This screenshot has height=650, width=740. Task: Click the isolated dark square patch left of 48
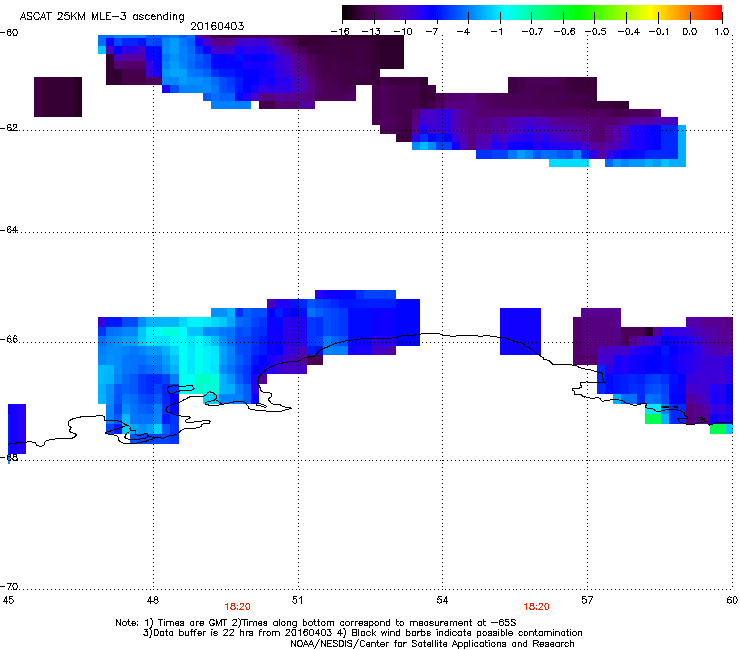(x=58, y=97)
